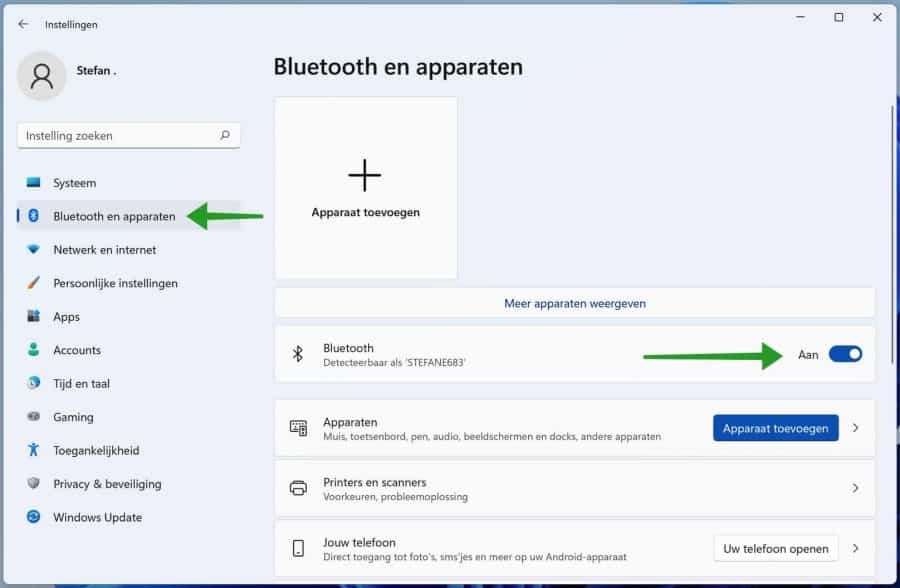Open Toegankelijkheid via its accessibility icon
This screenshot has height=588, width=900.
point(33,450)
